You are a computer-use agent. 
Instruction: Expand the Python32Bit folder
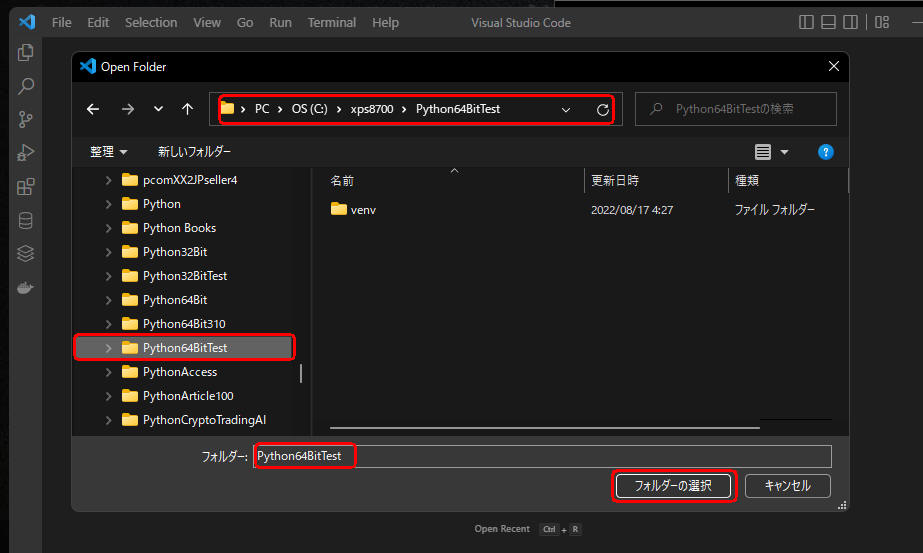coord(108,252)
